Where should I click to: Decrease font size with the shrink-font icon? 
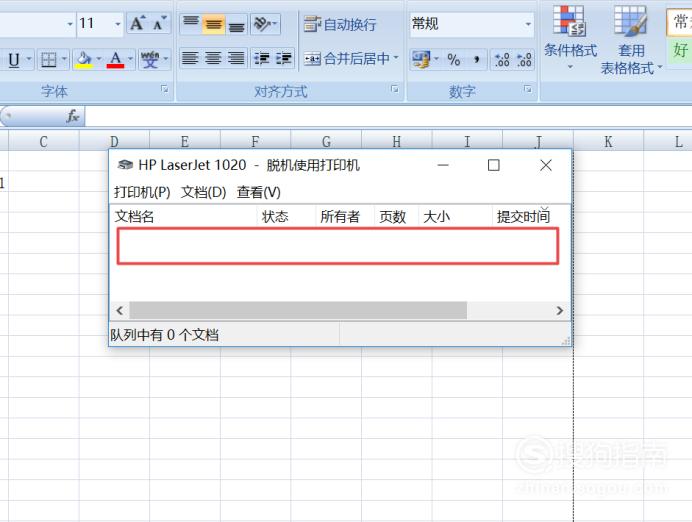pos(159,23)
